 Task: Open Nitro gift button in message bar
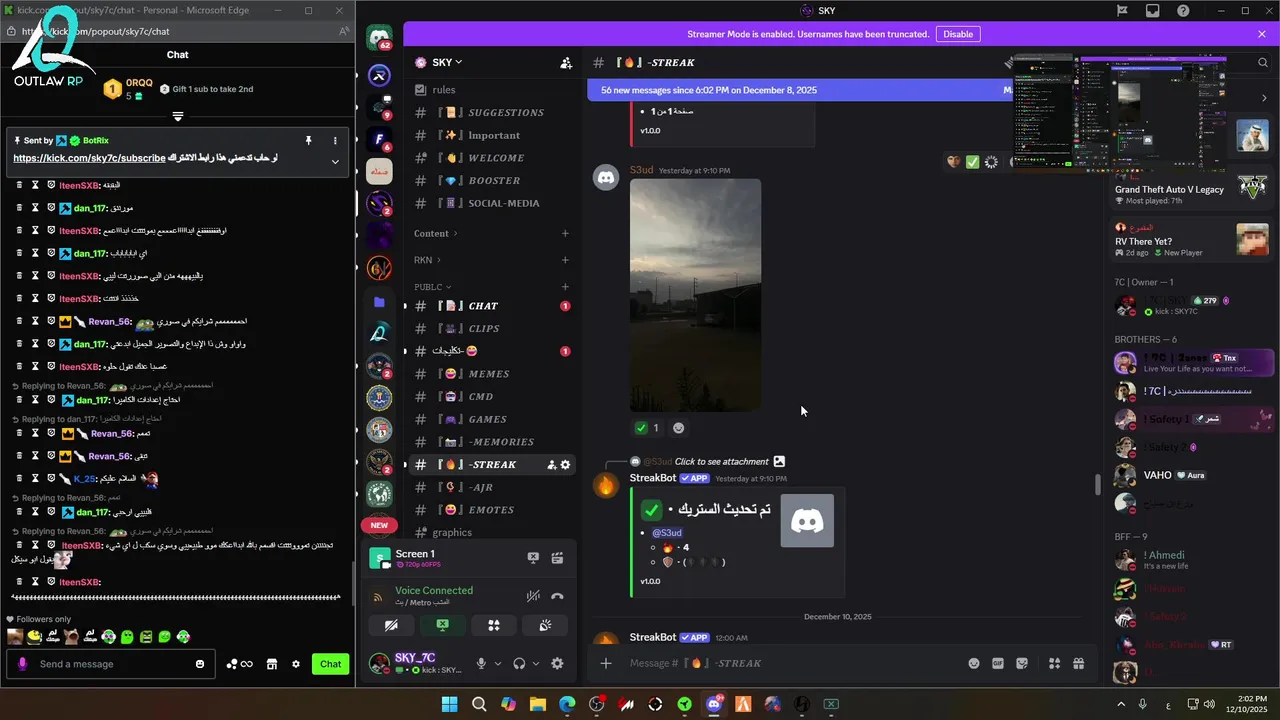point(1078,663)
